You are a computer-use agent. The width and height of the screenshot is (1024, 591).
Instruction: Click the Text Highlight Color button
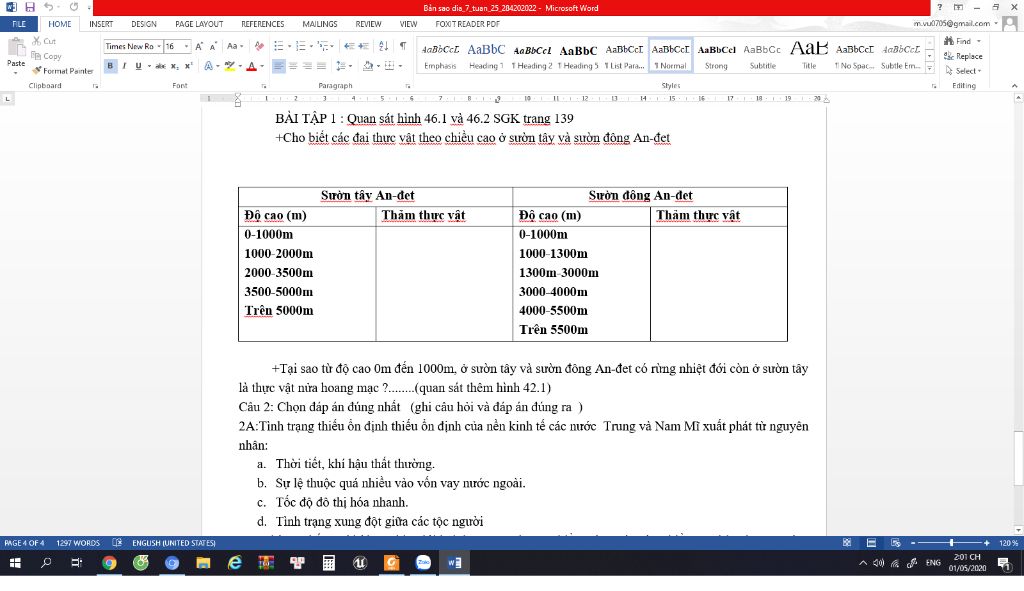click(229, 66)
